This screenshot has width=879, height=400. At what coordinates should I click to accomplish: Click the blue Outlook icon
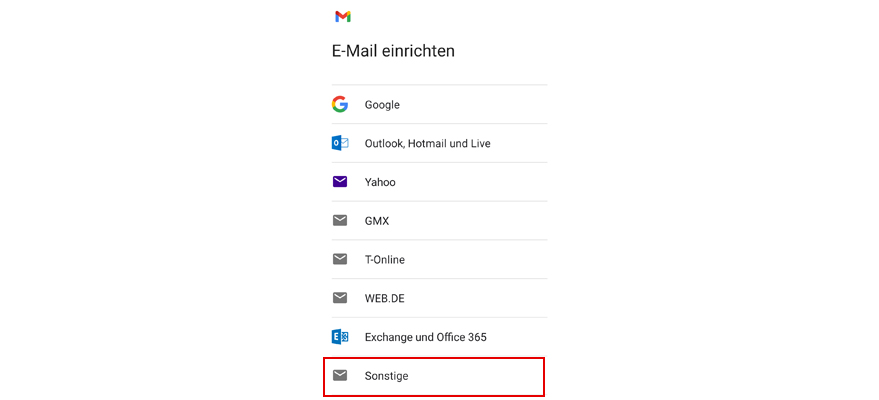[x=340, y=143]
